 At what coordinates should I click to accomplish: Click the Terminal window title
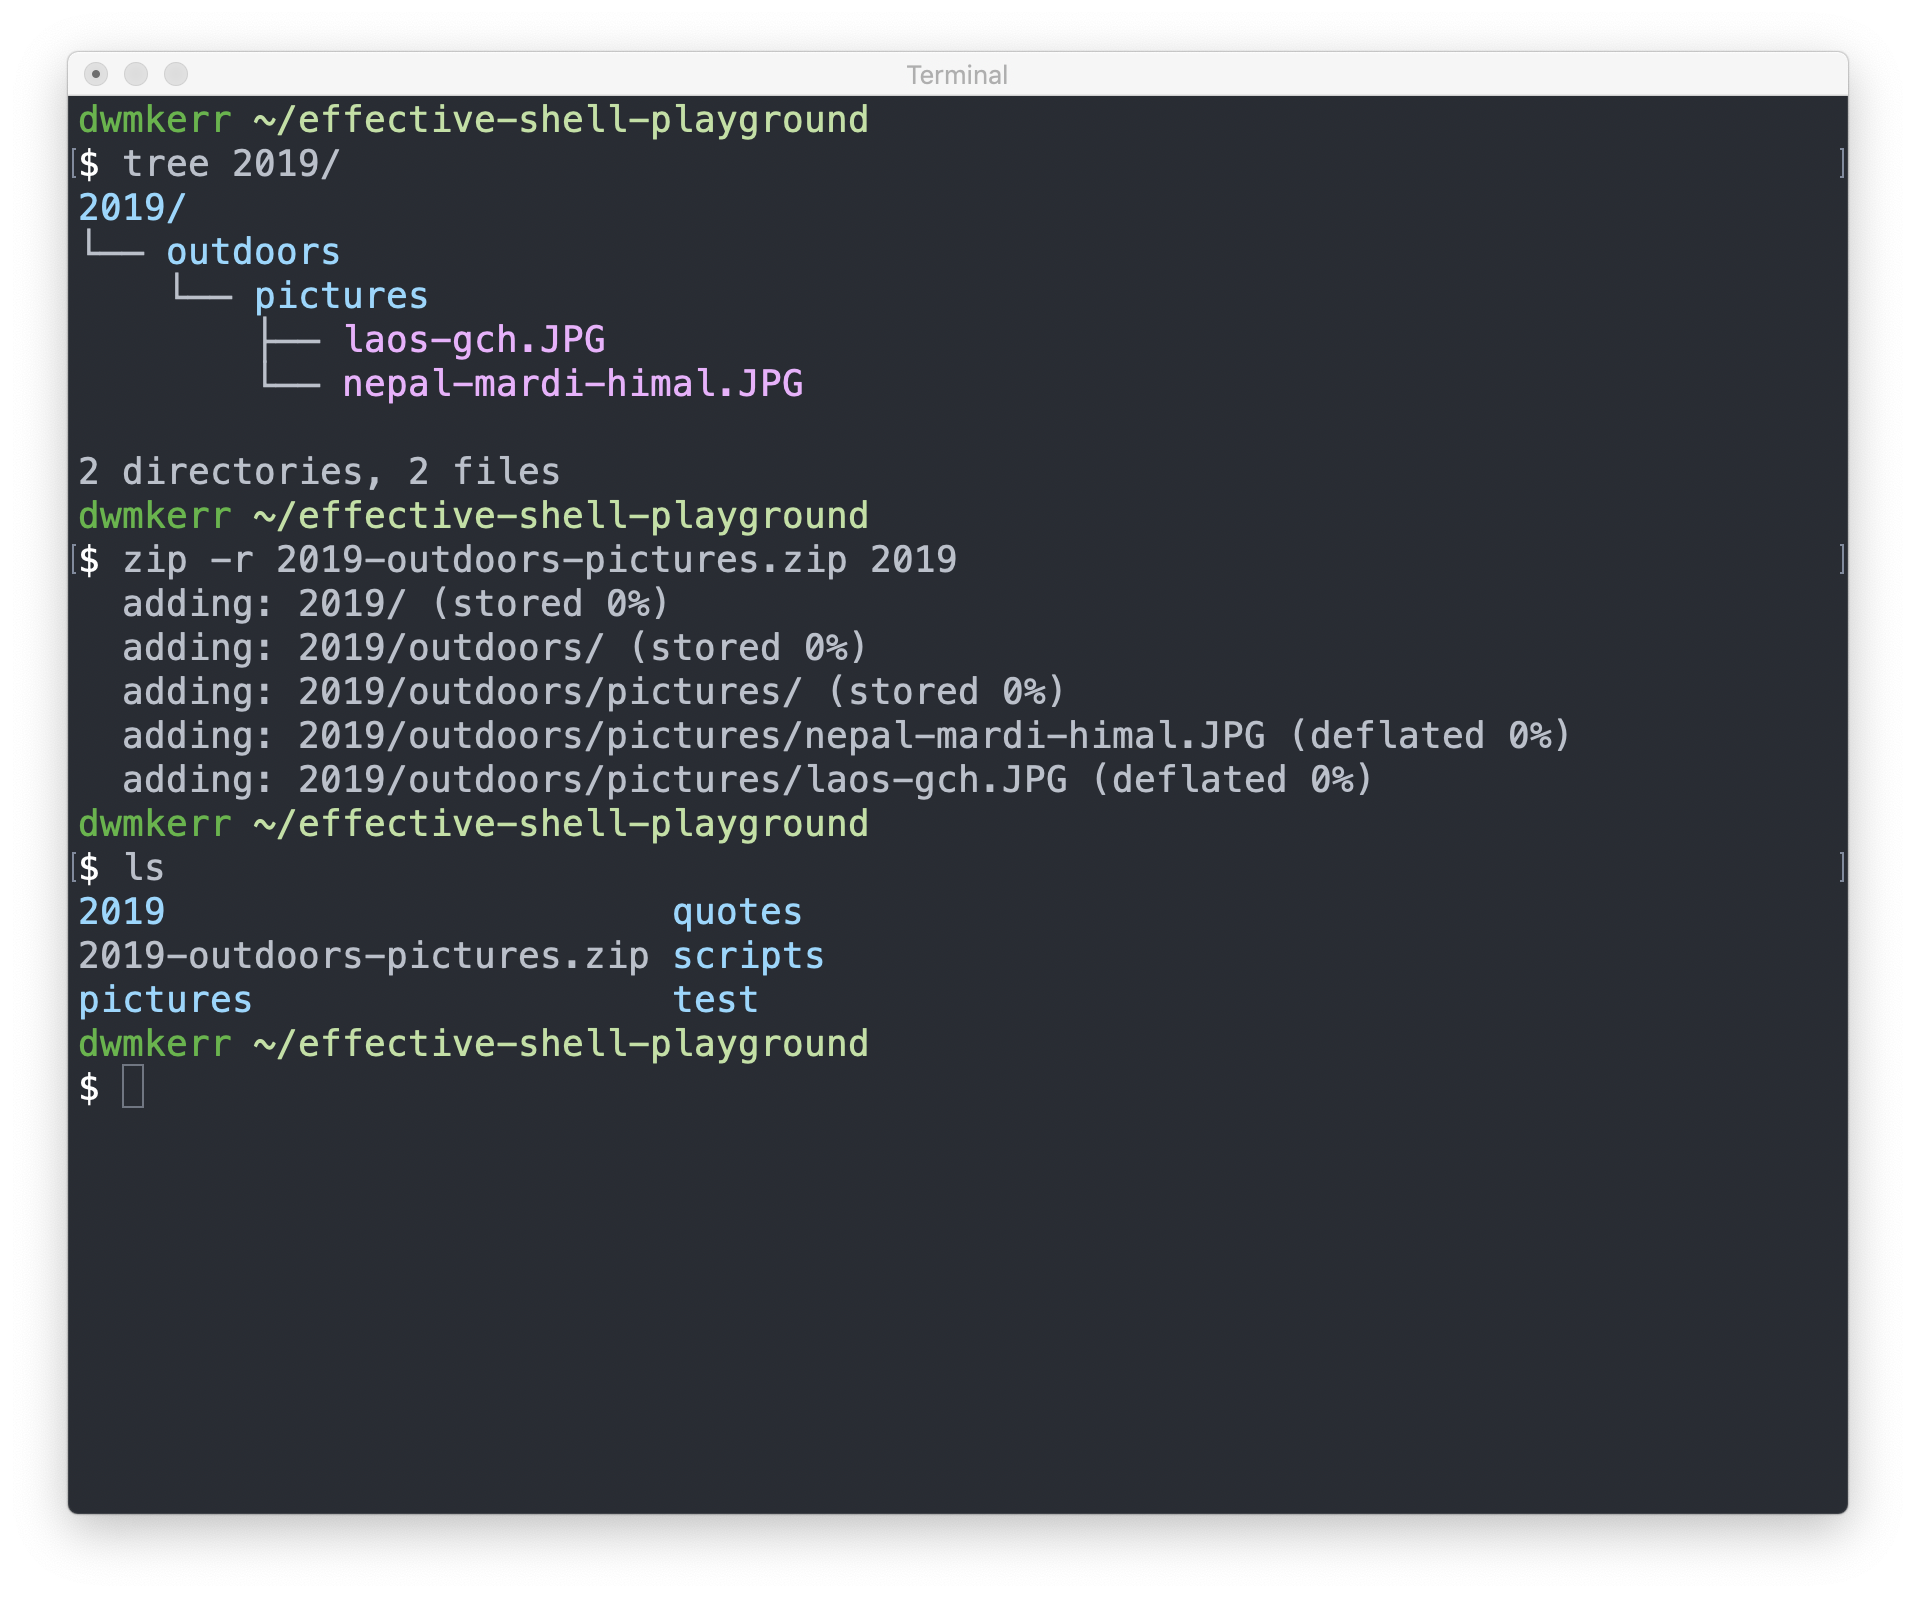[x=957, y=75]
